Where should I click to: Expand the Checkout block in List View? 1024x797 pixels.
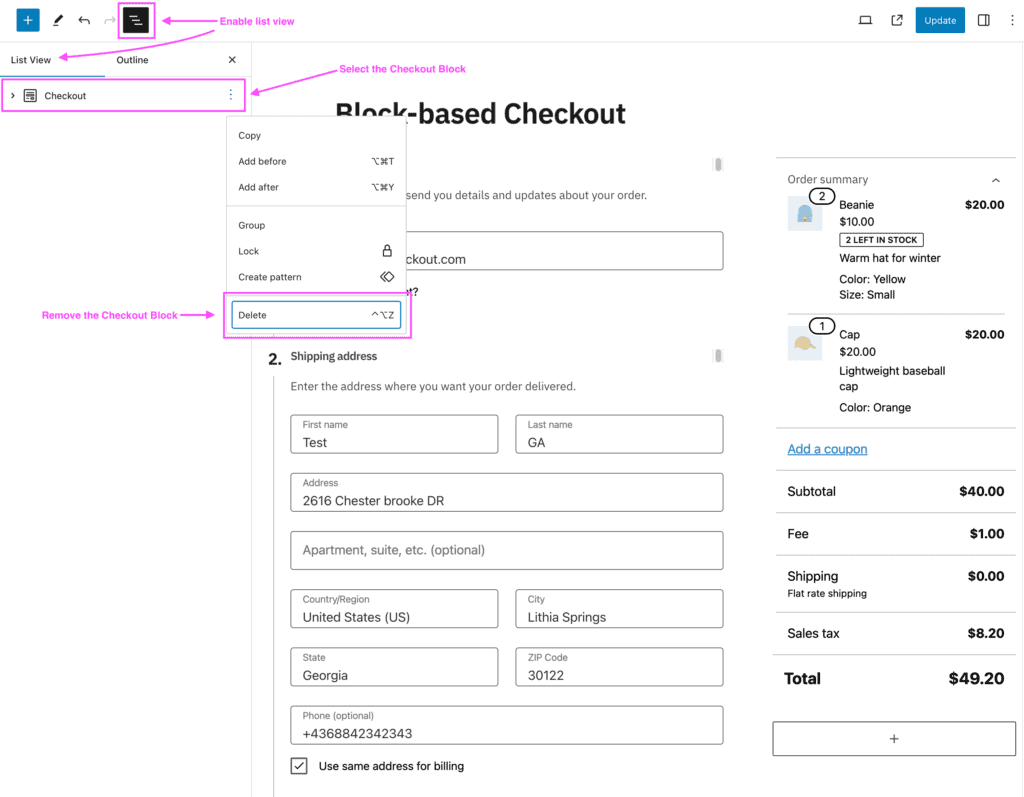point(12,95)
